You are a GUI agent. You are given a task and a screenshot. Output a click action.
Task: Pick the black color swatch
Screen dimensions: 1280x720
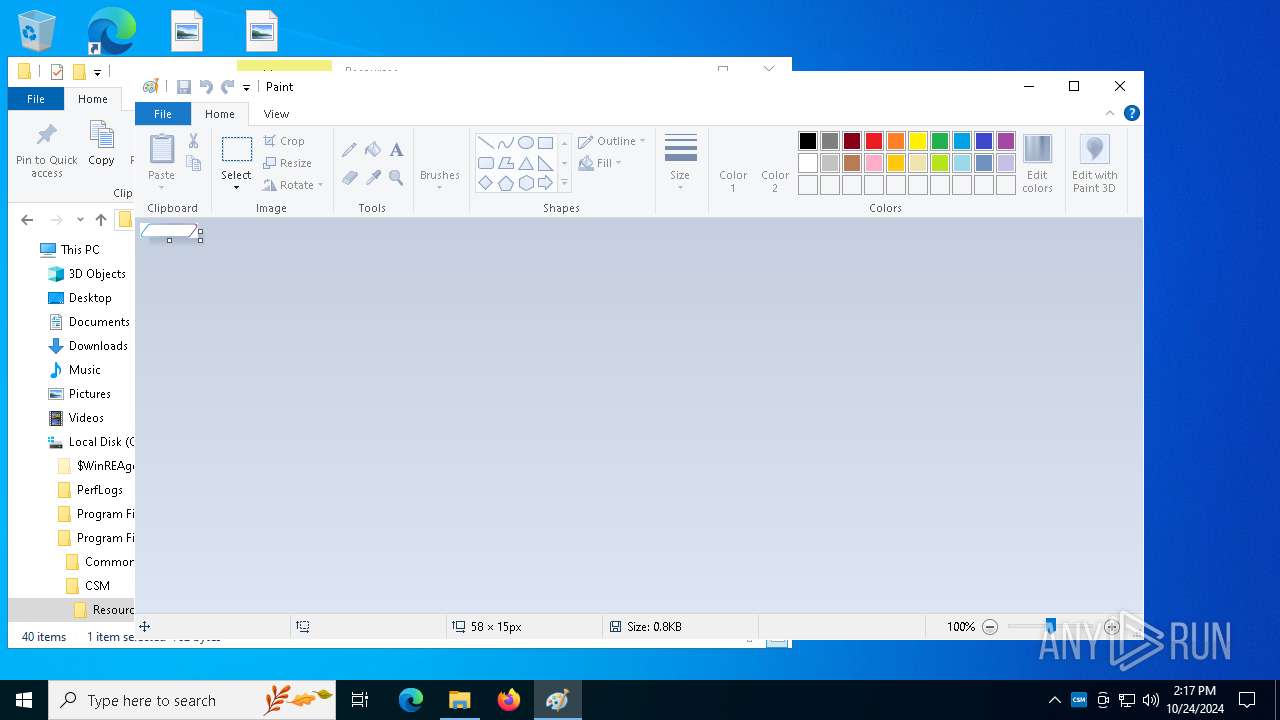[x=808, y=141]
